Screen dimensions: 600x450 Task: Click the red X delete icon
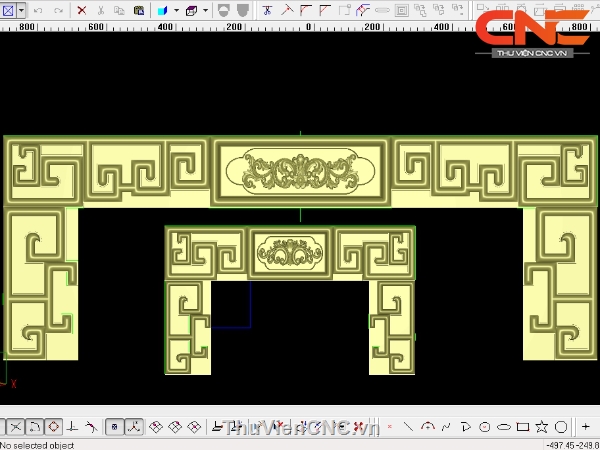[x=82, y=11]
